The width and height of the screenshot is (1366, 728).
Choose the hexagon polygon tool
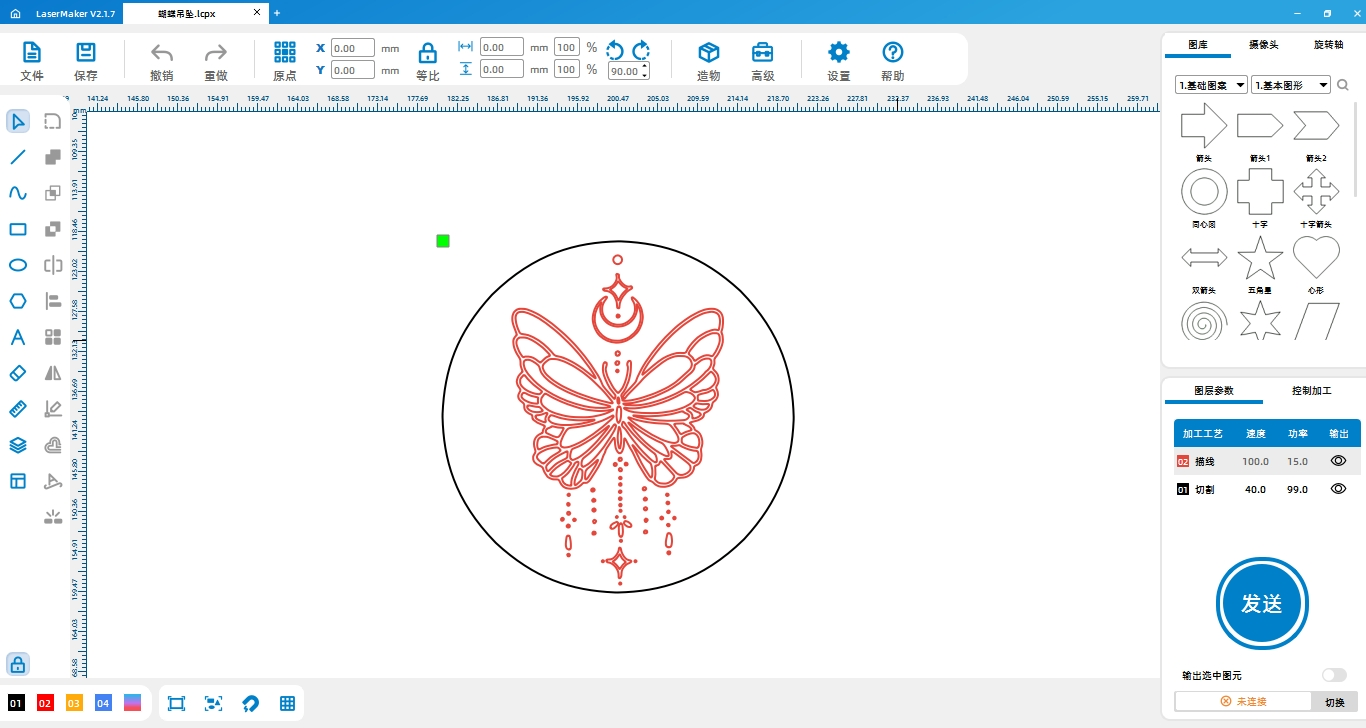[18, 301]
